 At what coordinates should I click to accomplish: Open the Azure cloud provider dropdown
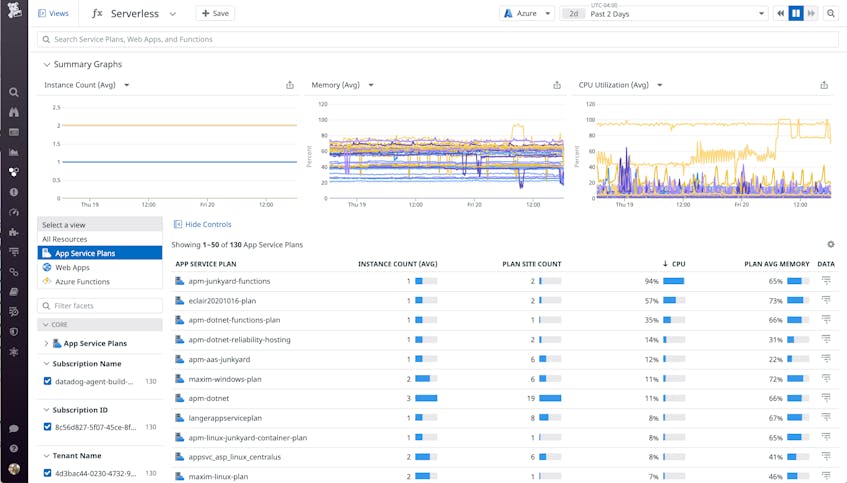[x=527, y=14]
